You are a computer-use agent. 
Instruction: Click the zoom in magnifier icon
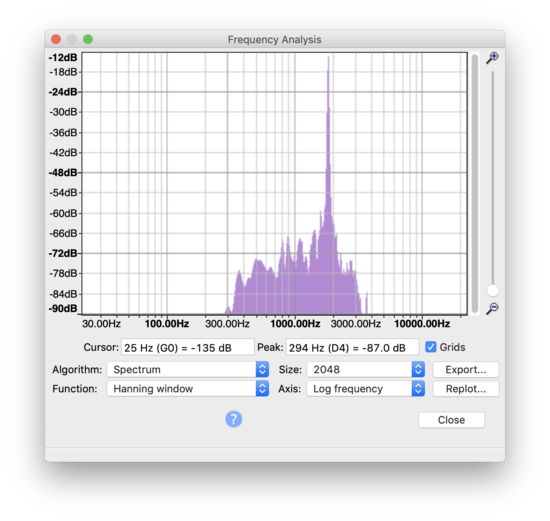(492, 58)
